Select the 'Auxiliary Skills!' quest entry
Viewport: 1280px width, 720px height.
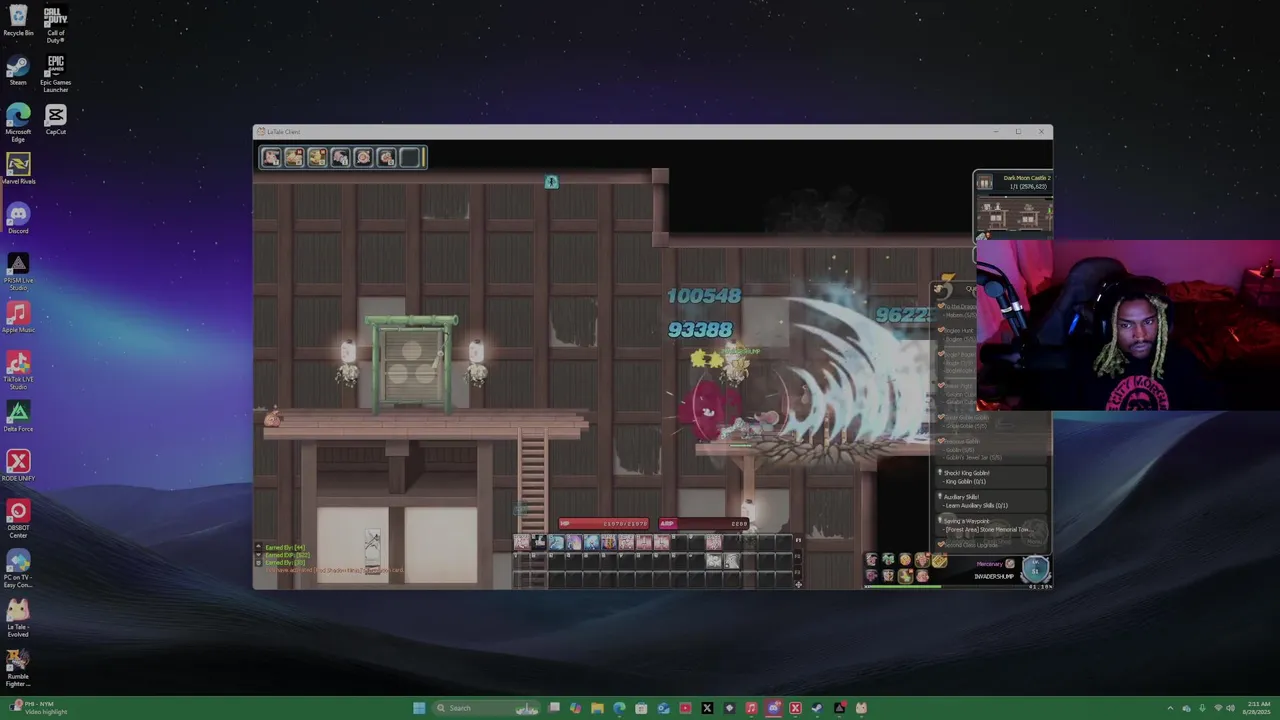click(x=992, y=501)
